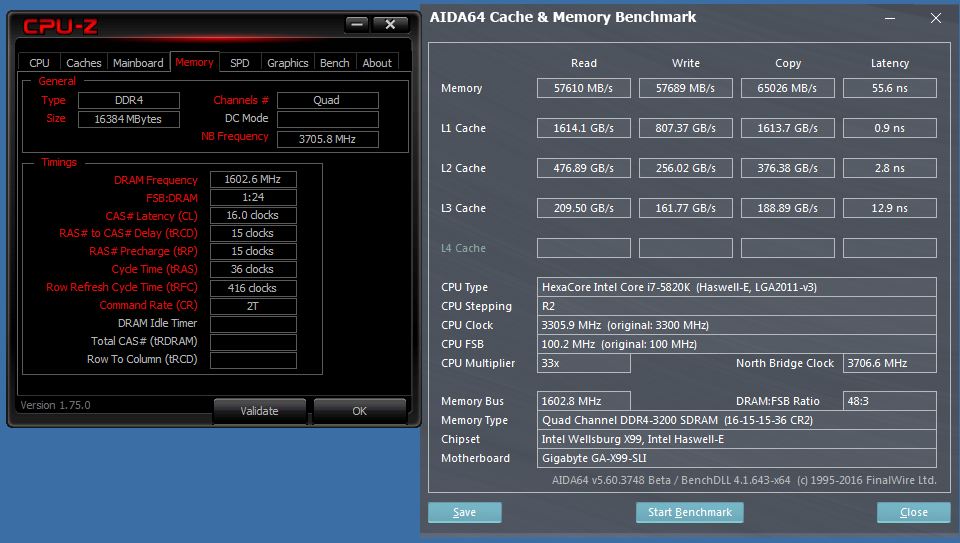Click the L2 Cache copy 376.38 GB/s
Screen dimensions: 960x543
pyautogui.click(x=787, y=168)
